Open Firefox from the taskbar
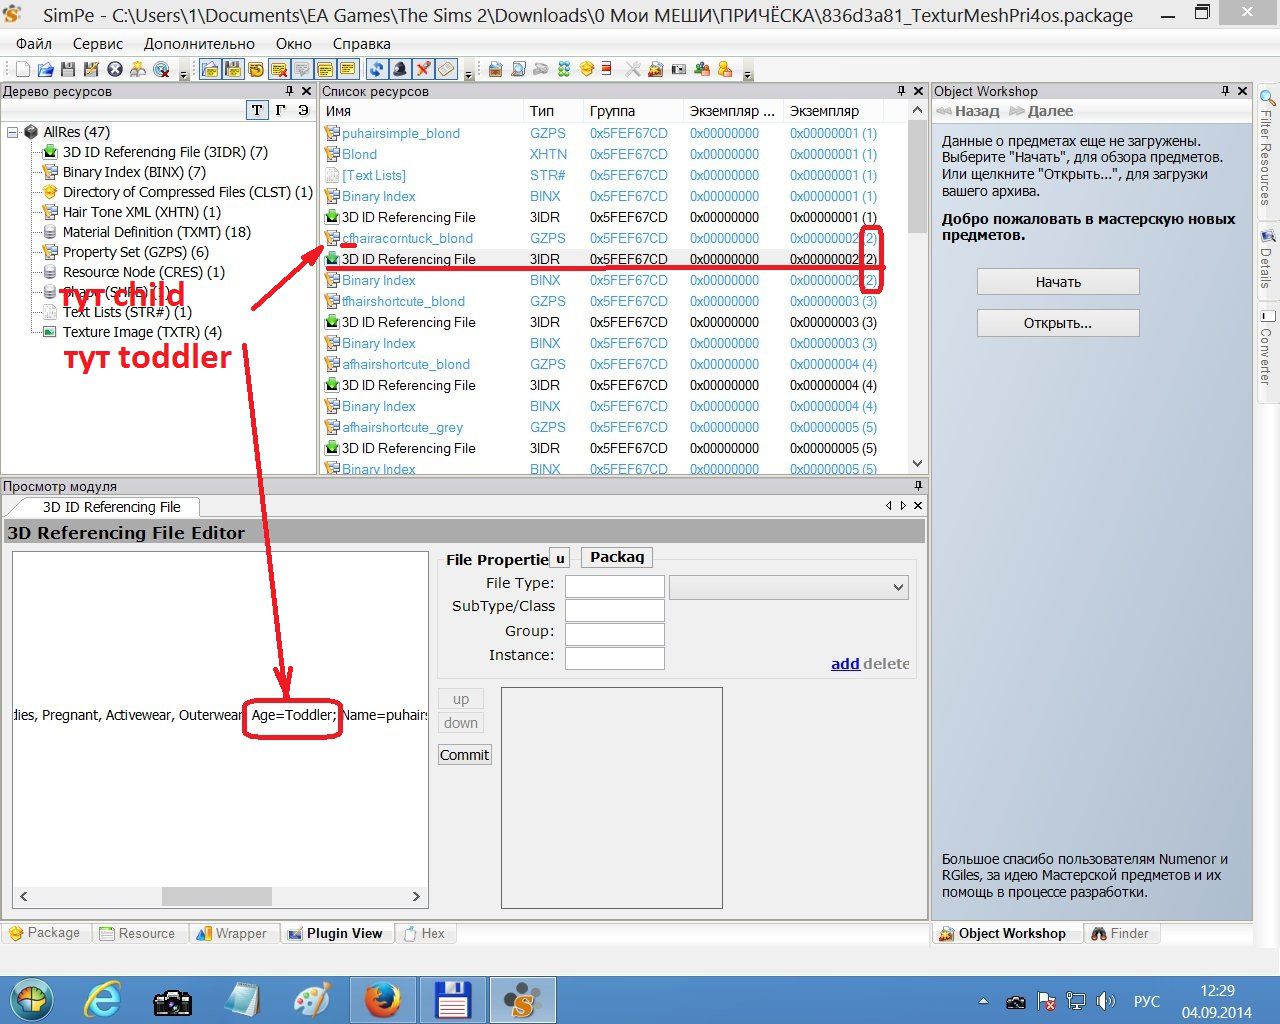This screenshot has height=1024, width=1280. point(382,1000)
